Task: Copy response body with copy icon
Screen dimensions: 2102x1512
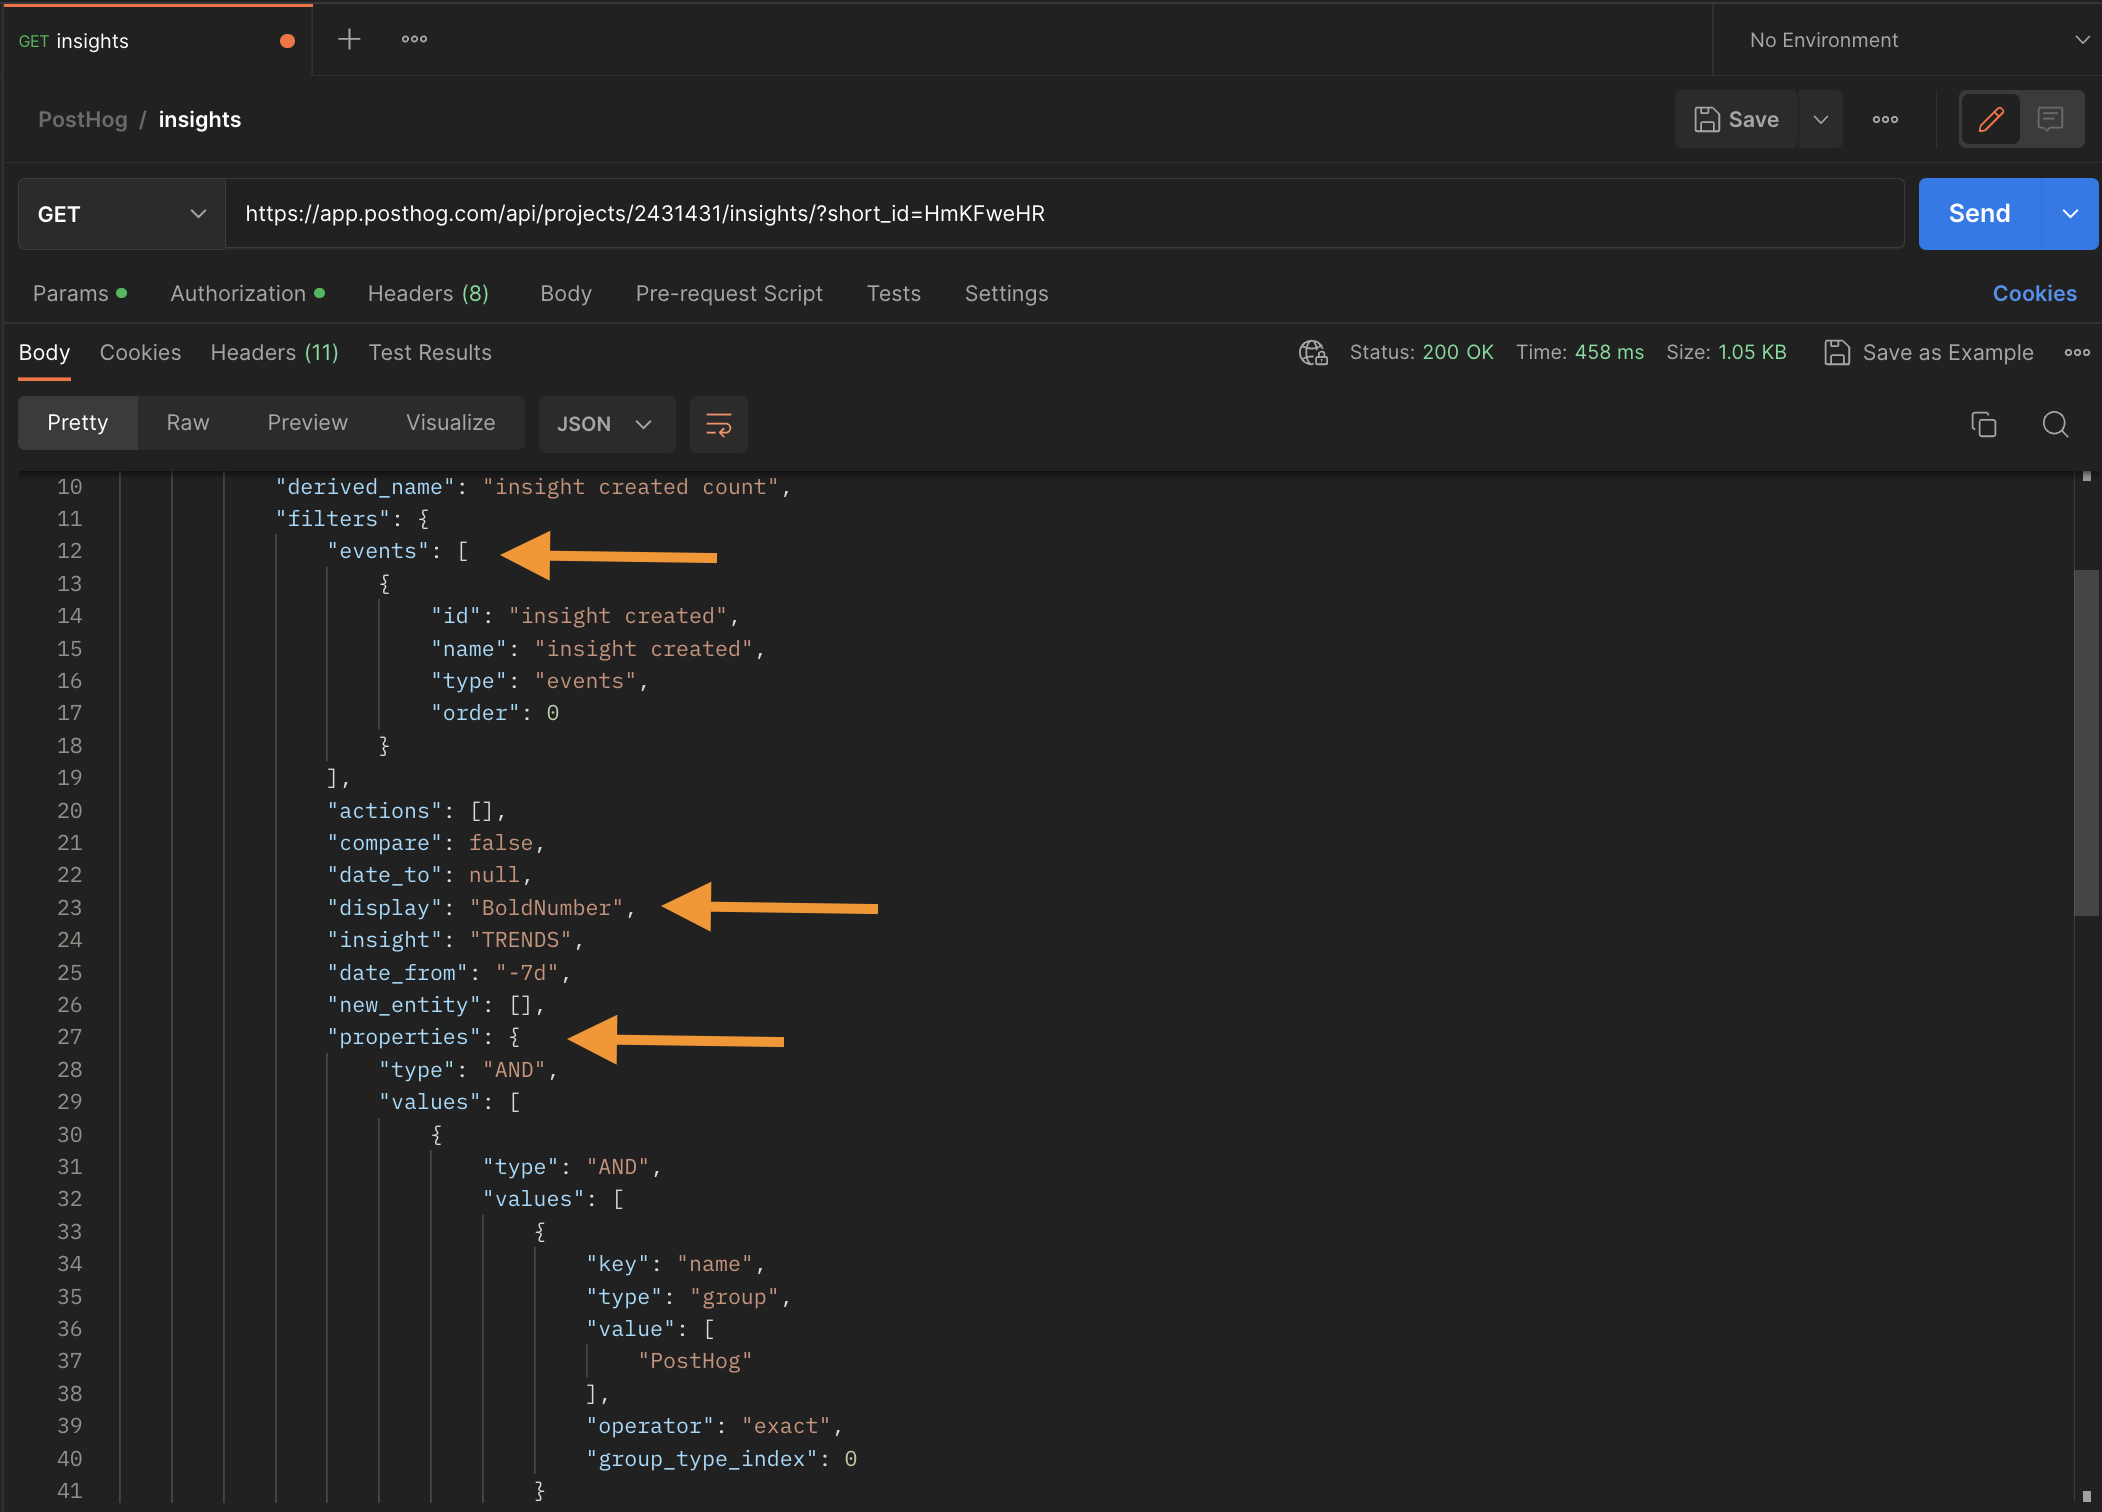Action: (x=1983, y=424)
